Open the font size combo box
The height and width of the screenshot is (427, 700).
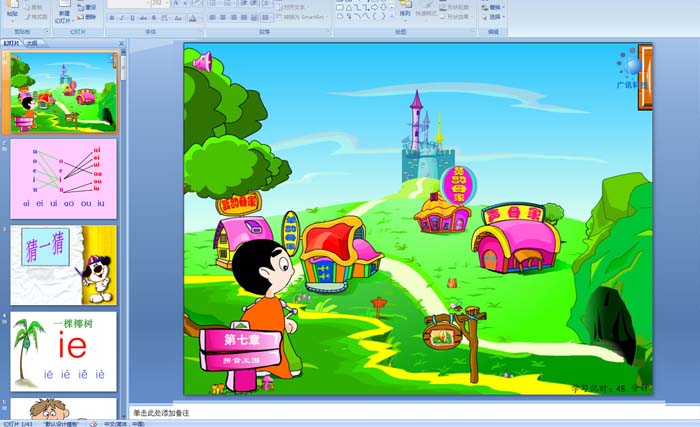point(160,3)
